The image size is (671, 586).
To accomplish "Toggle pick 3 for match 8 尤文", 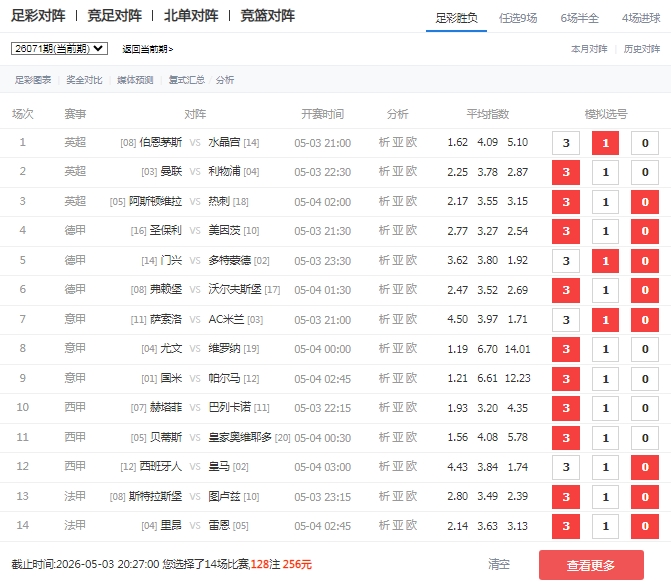I will (x=566, y=349).
